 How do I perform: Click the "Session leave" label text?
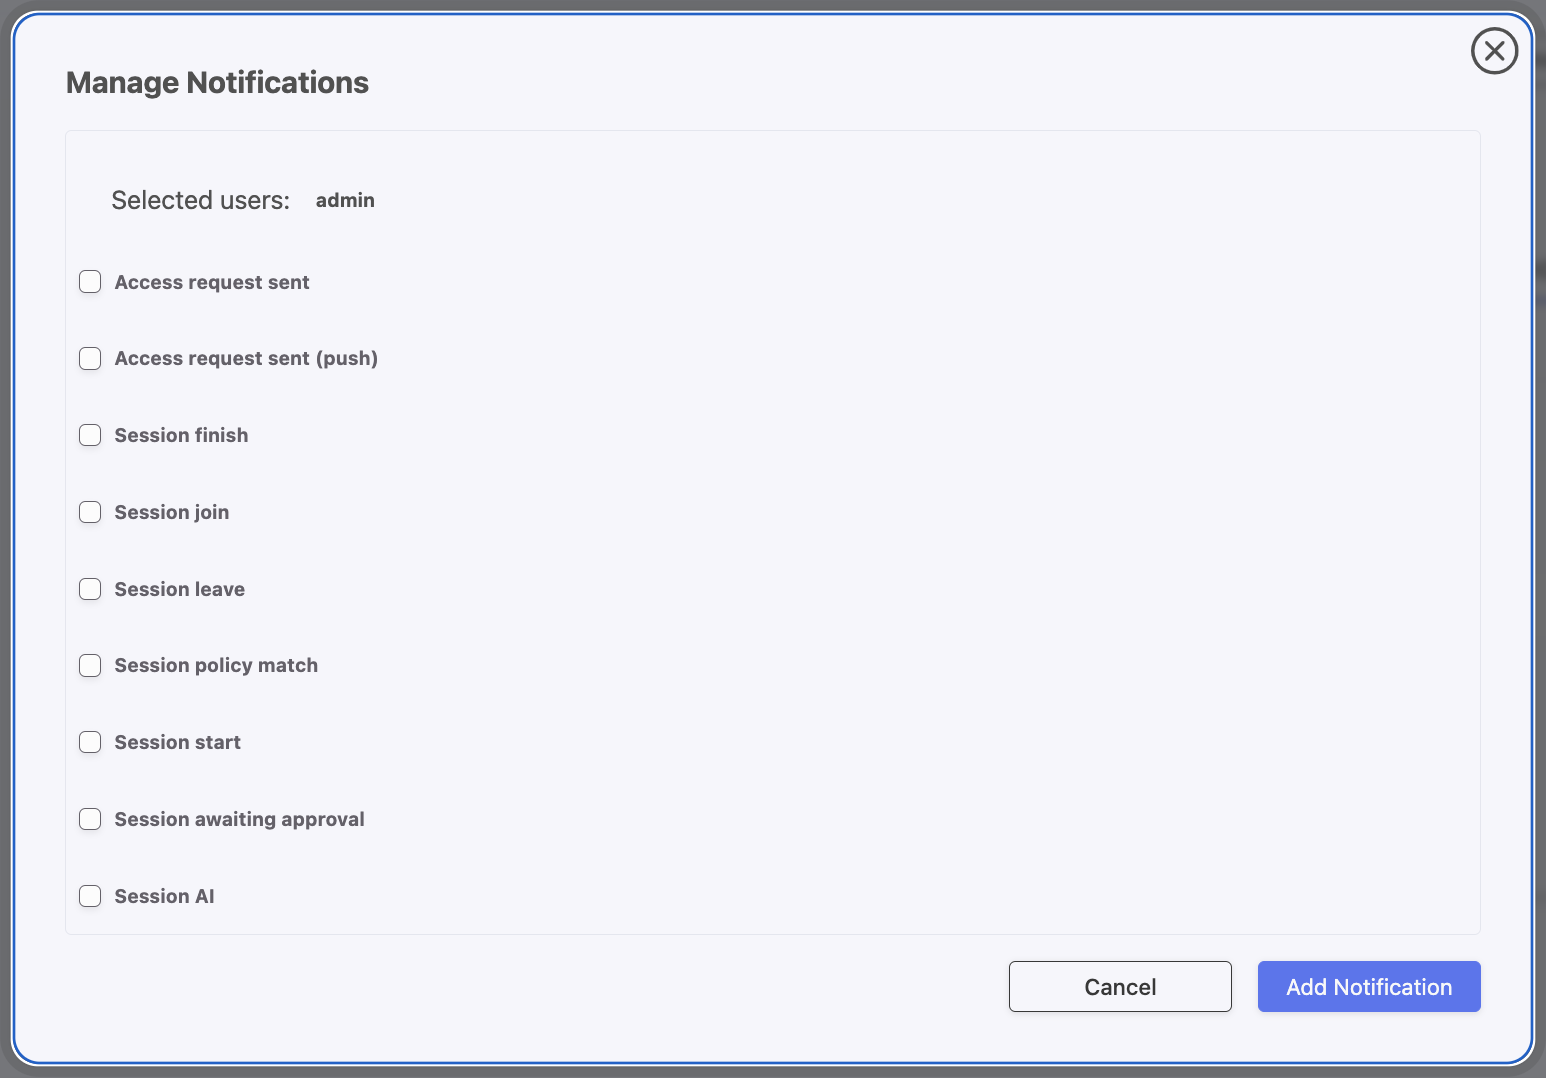tap(179, 590)
